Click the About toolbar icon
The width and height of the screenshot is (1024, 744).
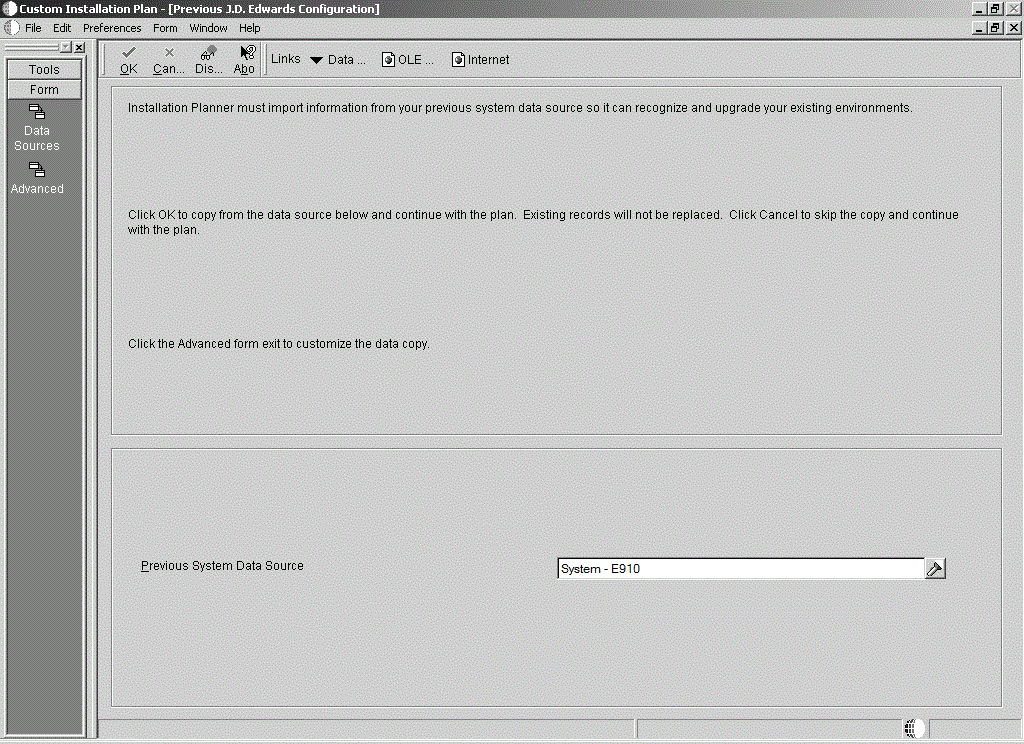(x=244, y=60)
